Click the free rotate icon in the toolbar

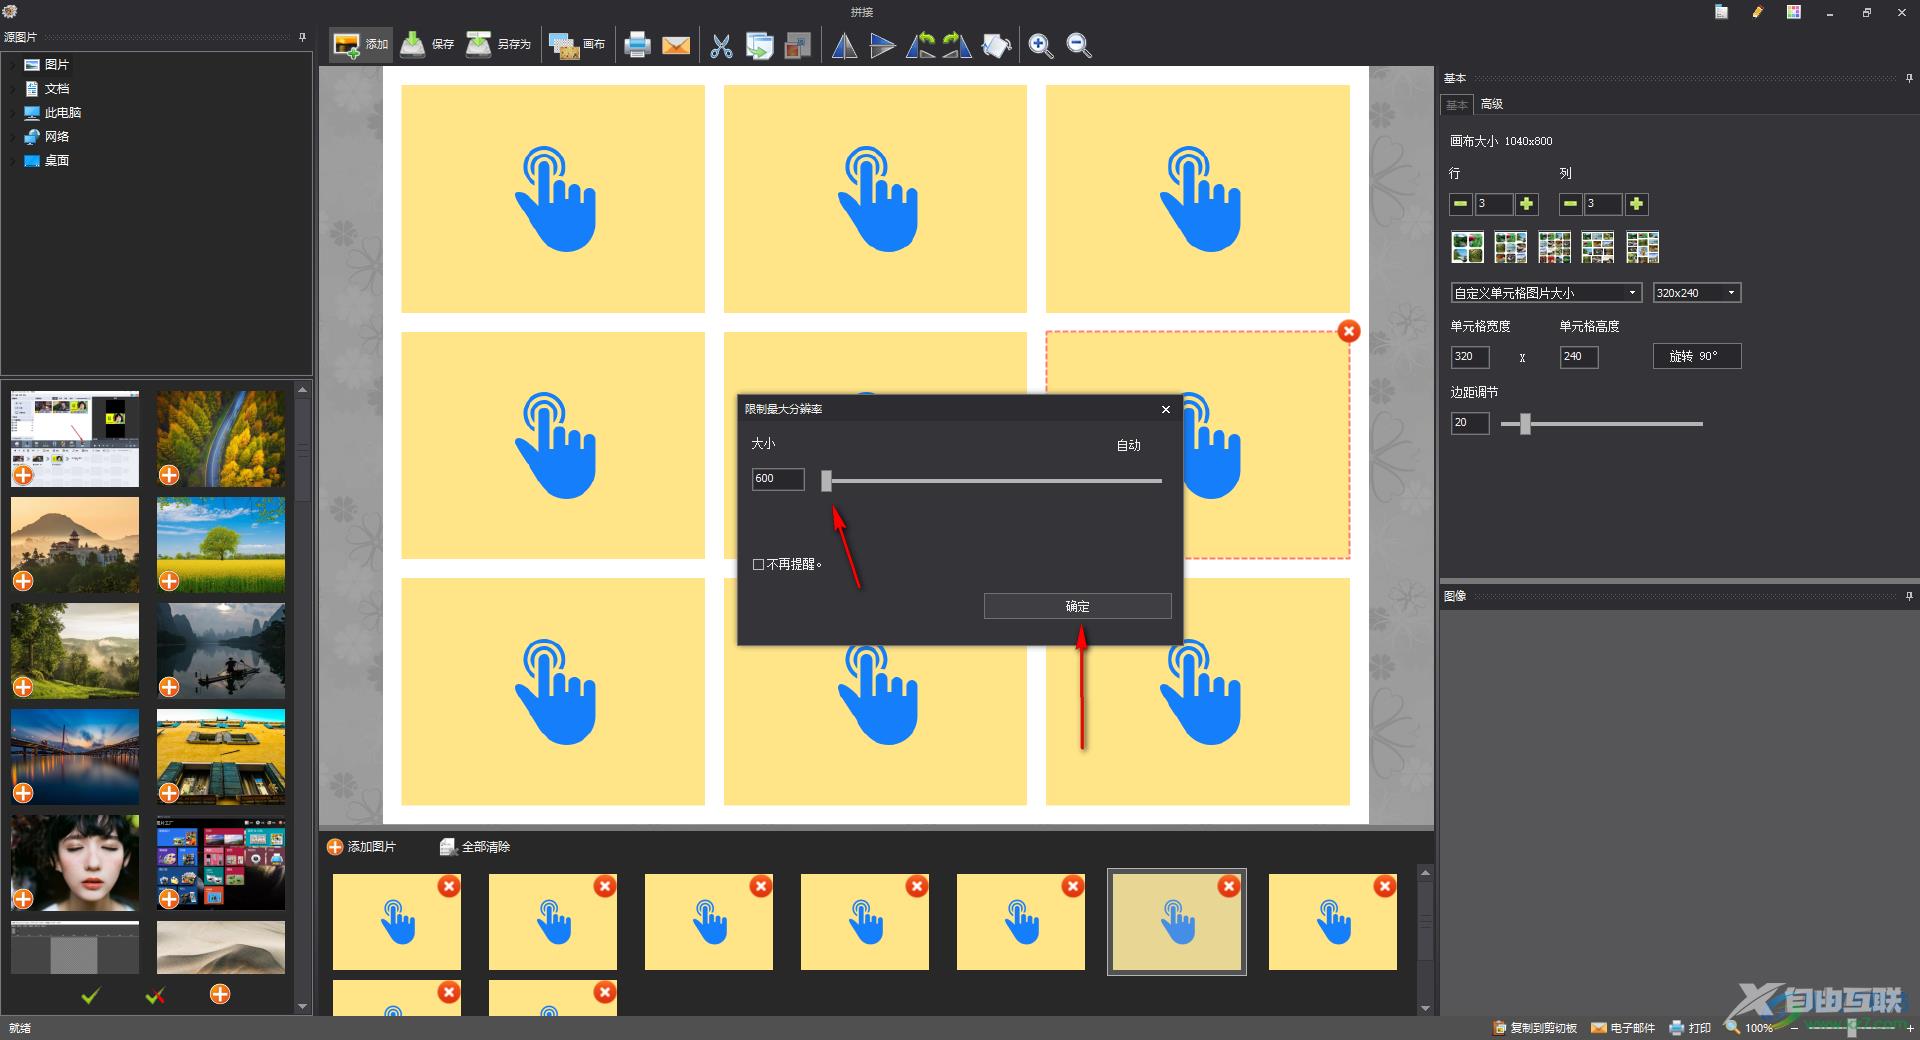(996, 46)
